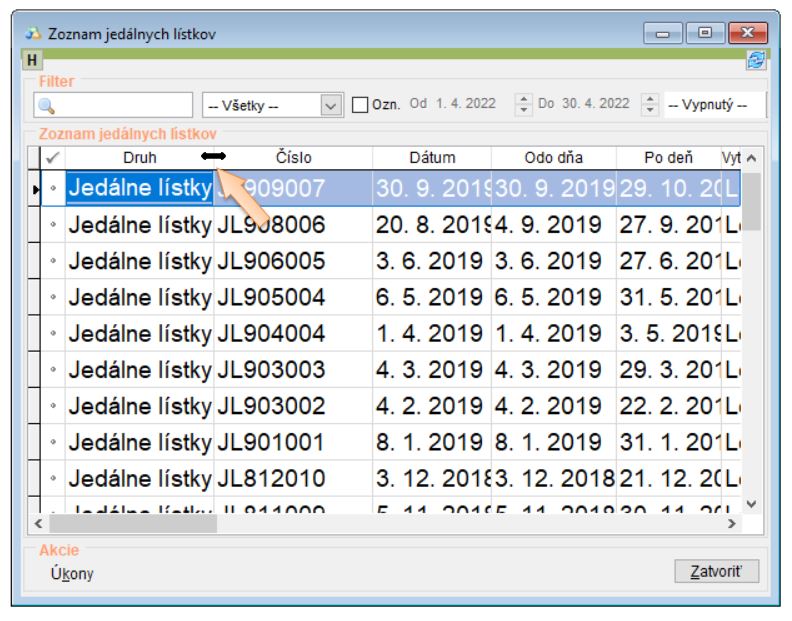This screenshot has width=792, height=621.
Task: Open the "-- Vypnutý --" dropdown
Action: [x=714, y=104]
